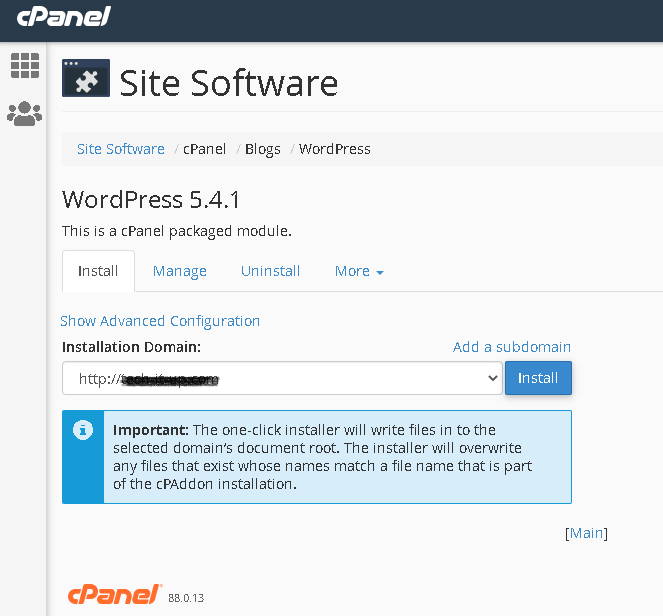Screen dimensions: 663x616
Task: Click the info icon in Important notice
Action: [83, 430]
